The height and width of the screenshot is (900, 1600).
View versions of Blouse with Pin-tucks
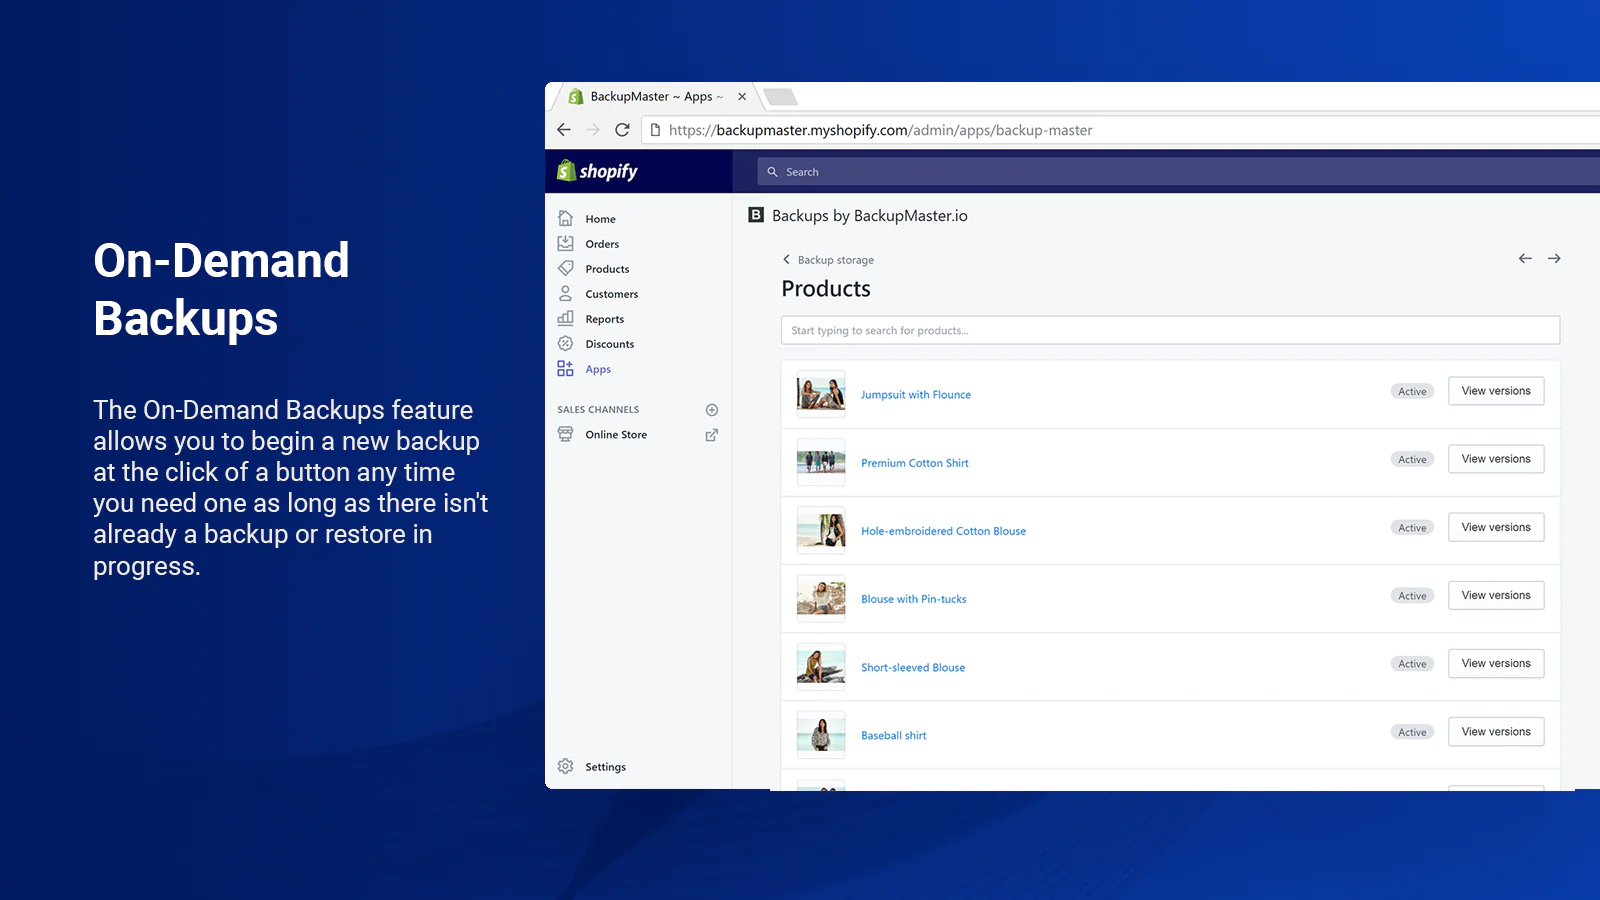coord(1496,595)
